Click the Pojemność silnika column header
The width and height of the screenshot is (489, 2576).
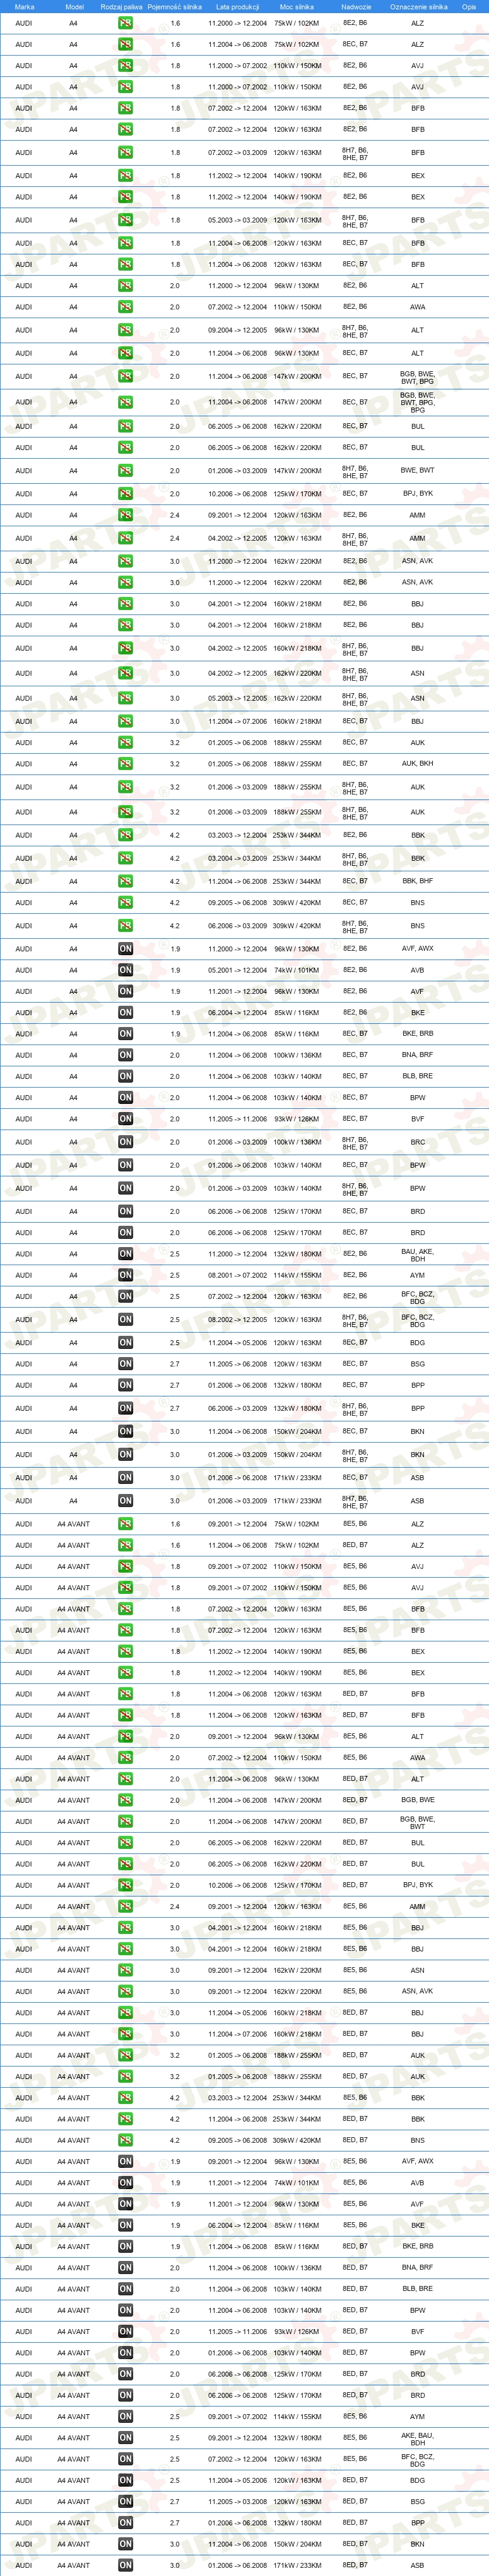pos(175,6)
